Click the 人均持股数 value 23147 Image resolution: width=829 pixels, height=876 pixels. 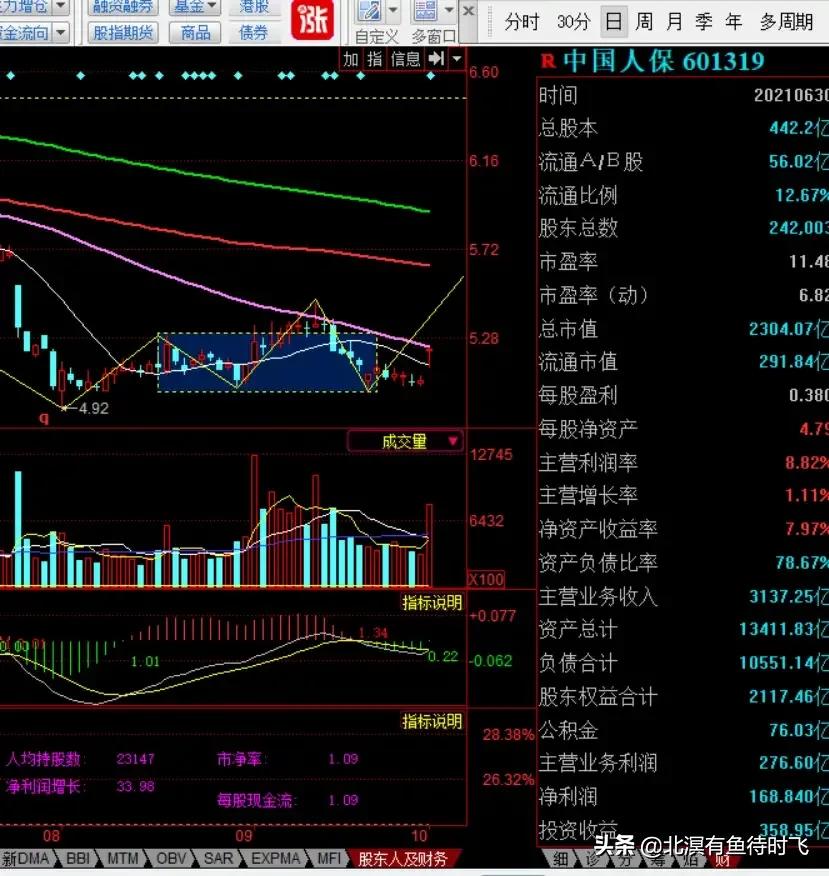135,759
